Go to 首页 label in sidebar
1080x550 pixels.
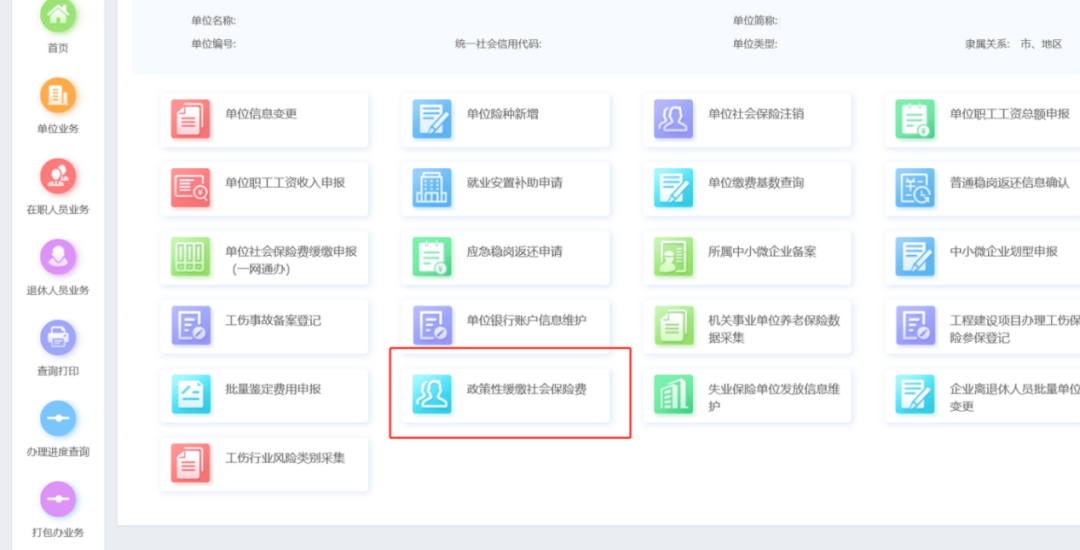58,48
